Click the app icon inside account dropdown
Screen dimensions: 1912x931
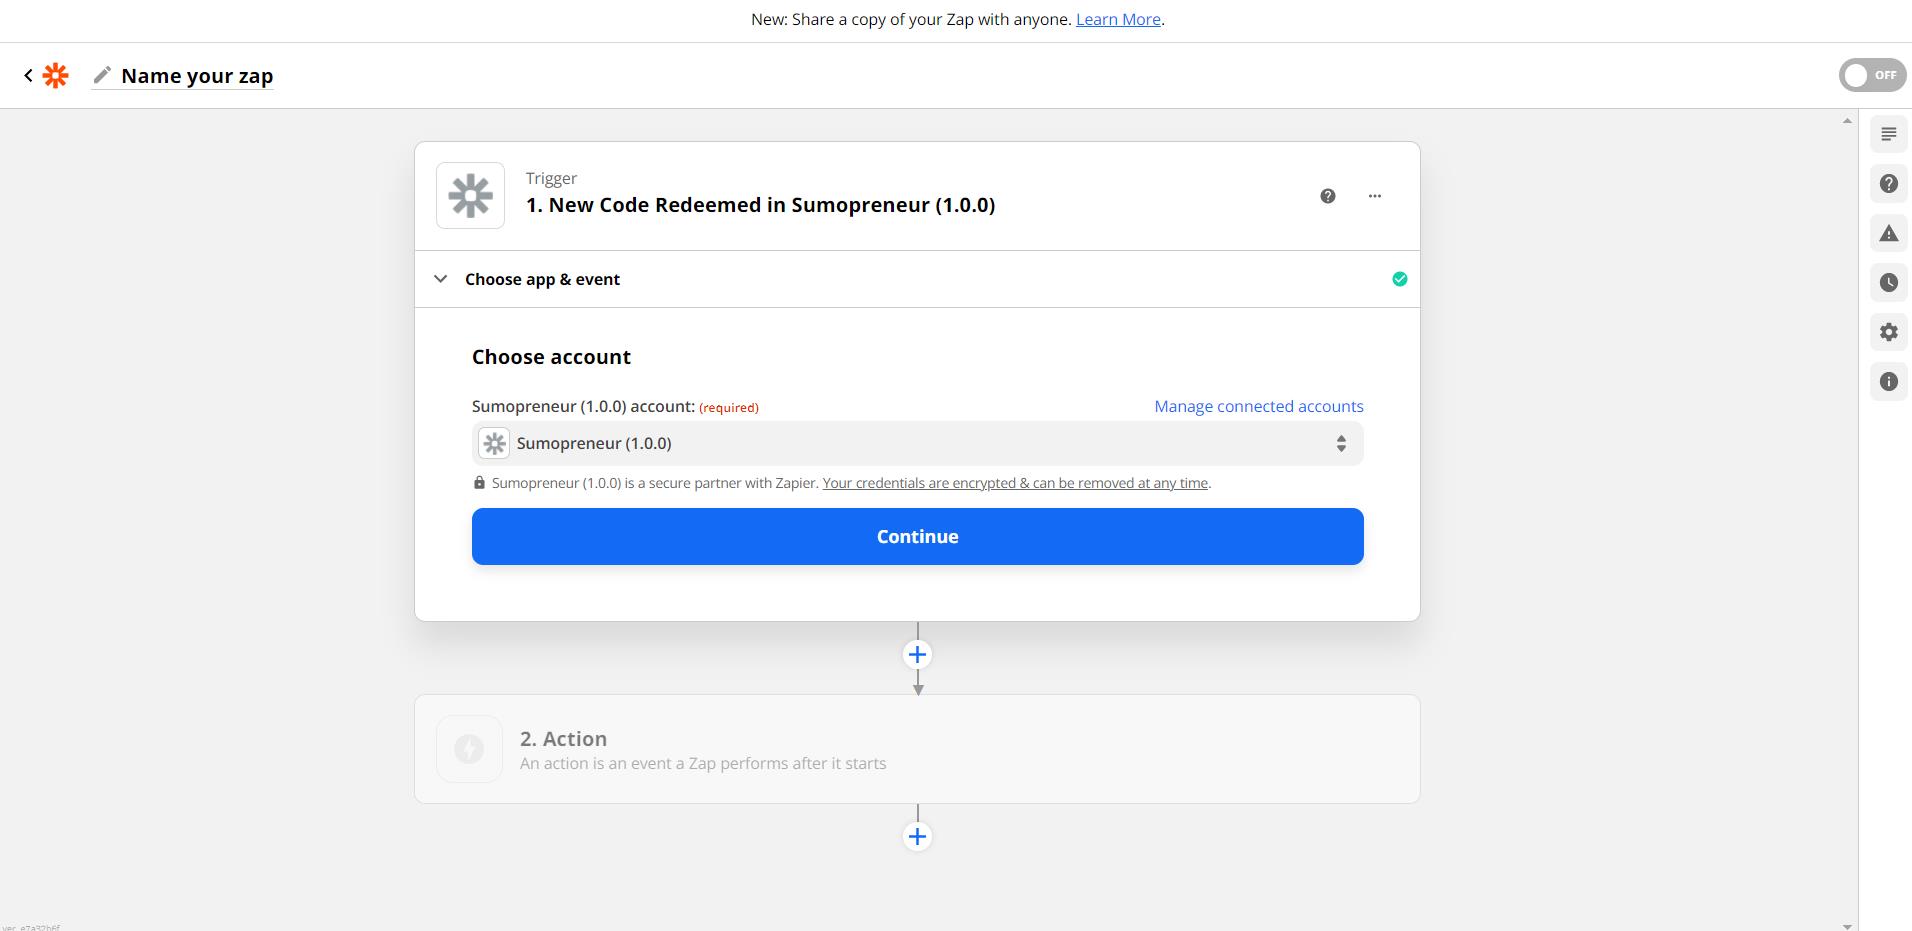(x=494, y=443)
